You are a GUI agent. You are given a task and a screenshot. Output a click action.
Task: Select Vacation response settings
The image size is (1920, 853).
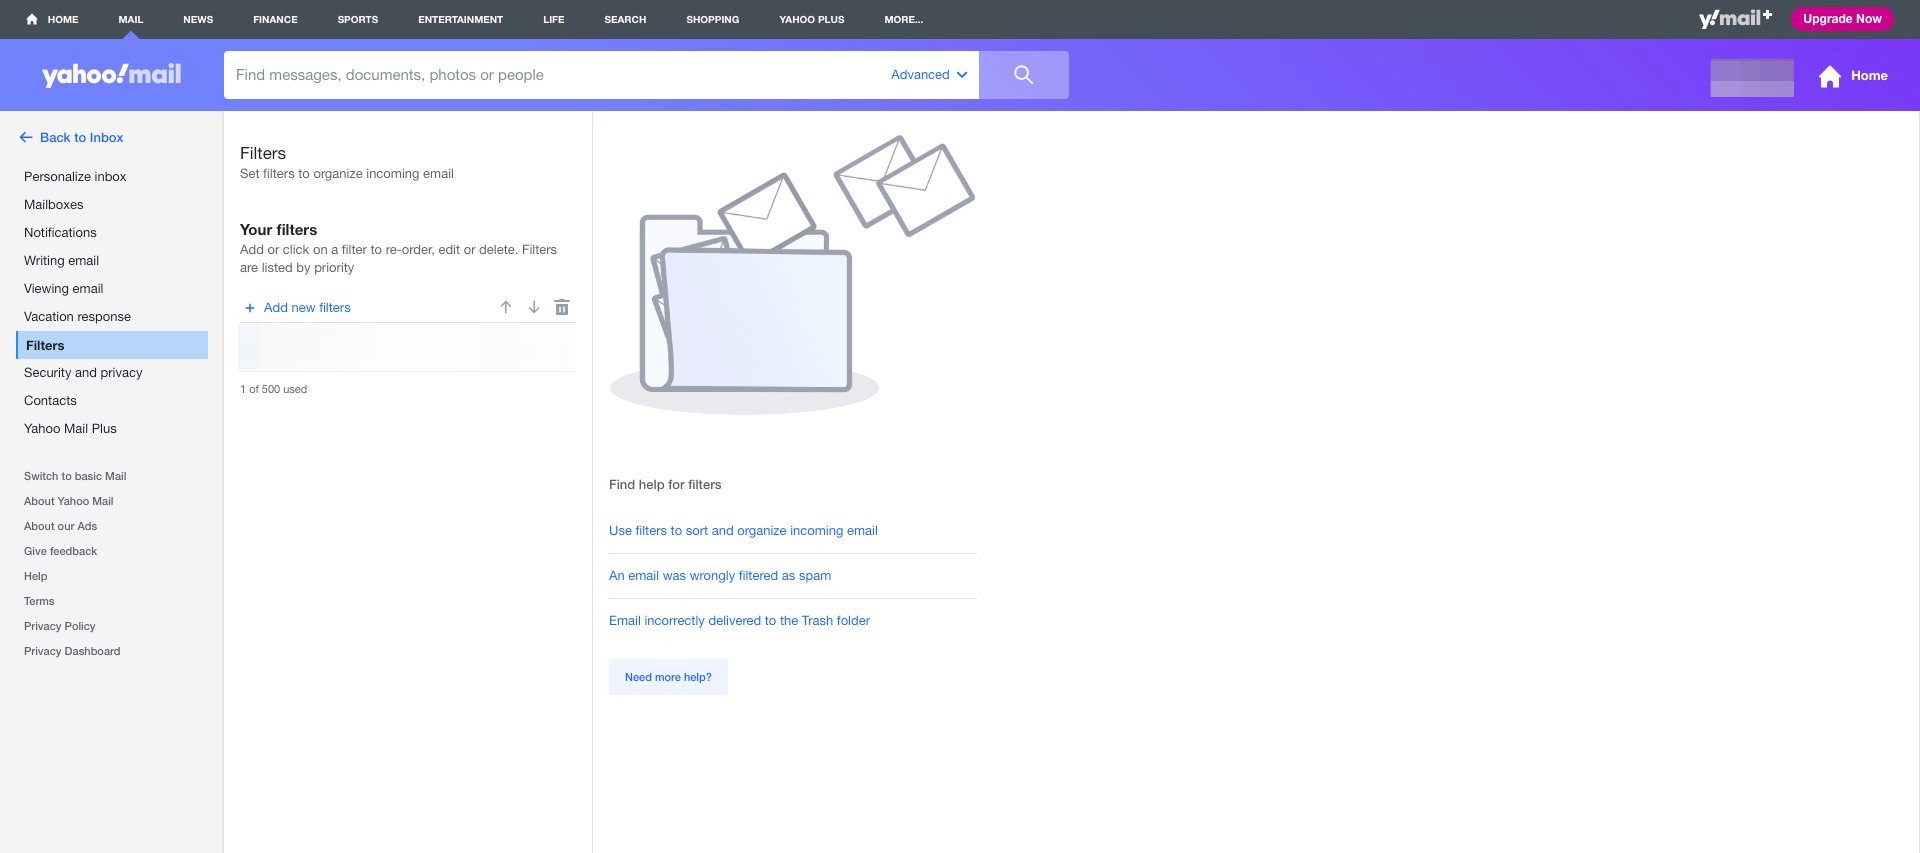pos(77,317)
